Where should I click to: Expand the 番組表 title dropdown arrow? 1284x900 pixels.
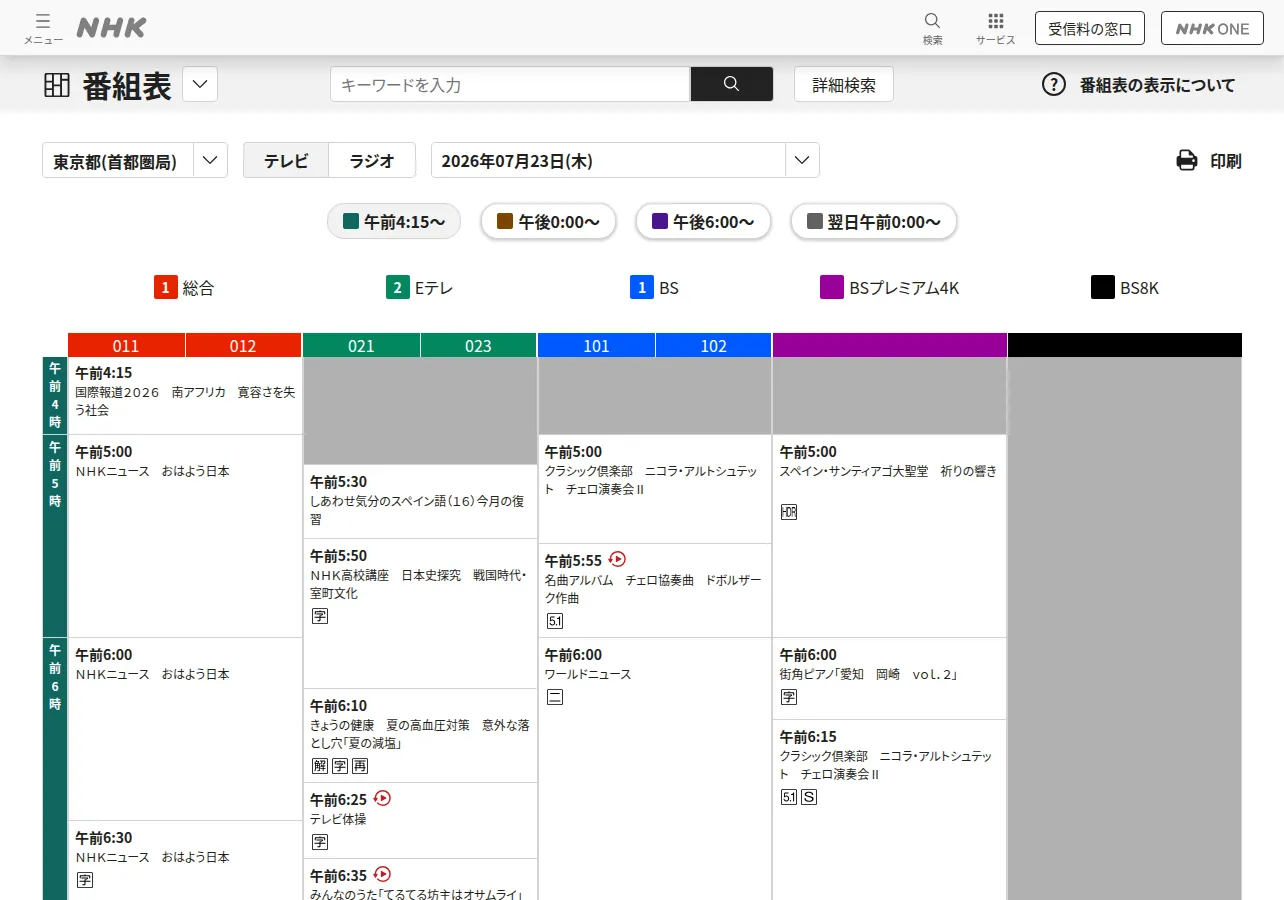(200, 84)
